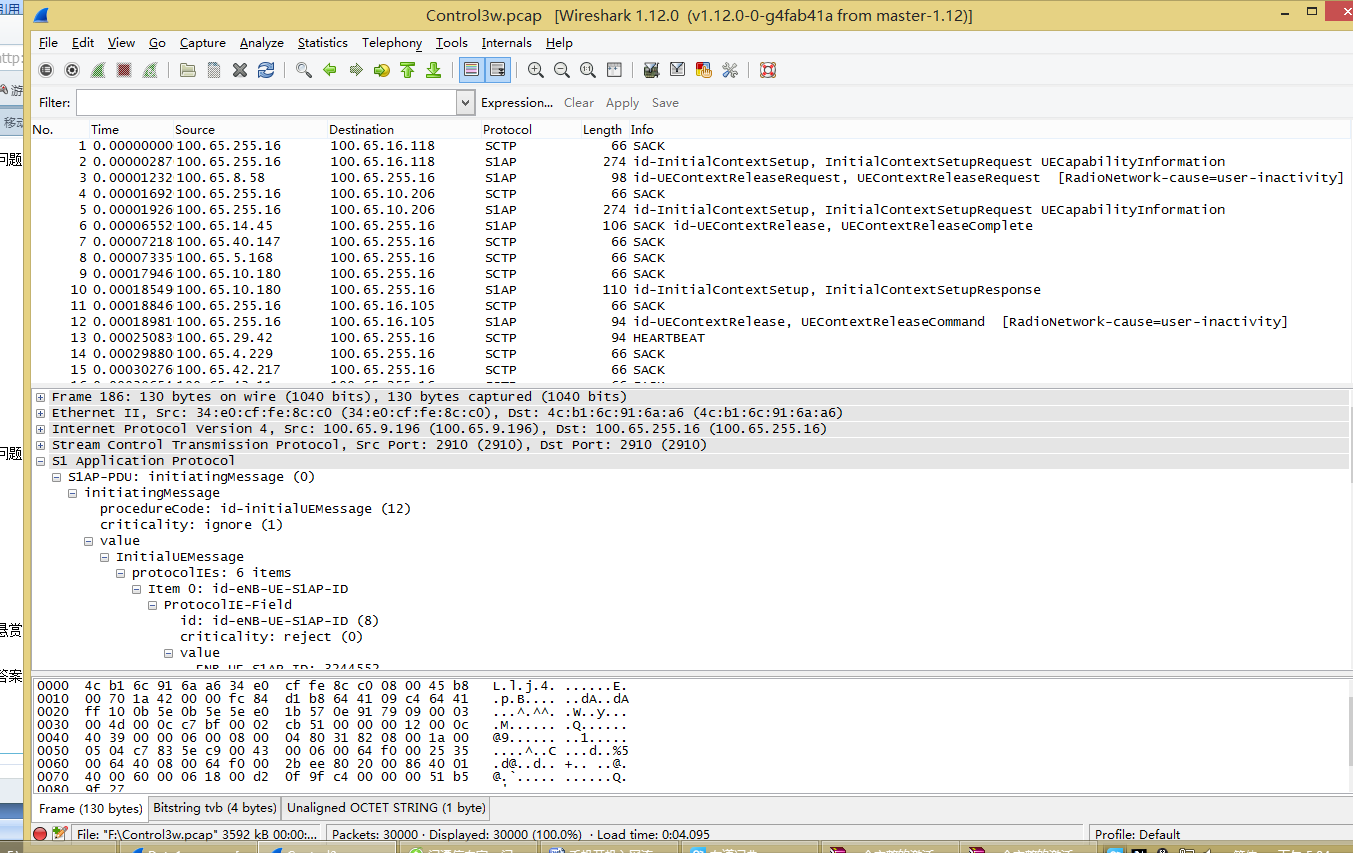Open coloring rules editor

coord(704,70)
